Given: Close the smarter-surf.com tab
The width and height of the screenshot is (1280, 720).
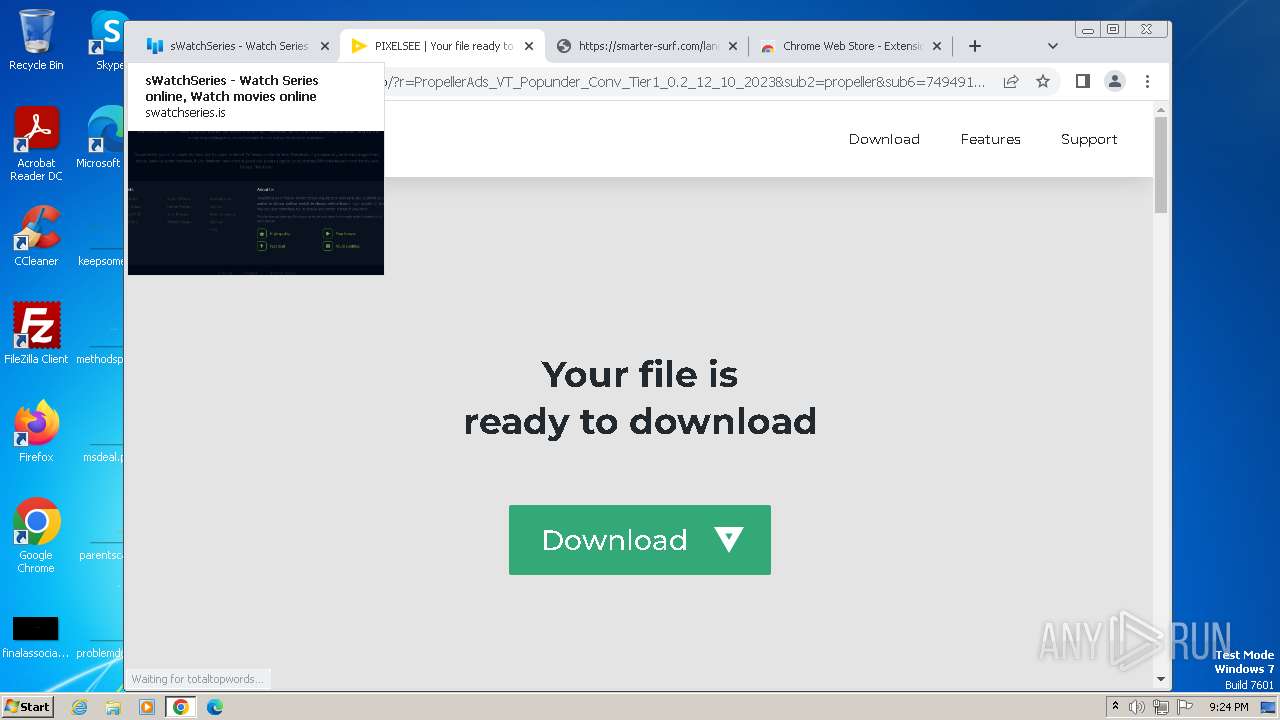Looking at the screenshot, I should (x=733, y=46).
